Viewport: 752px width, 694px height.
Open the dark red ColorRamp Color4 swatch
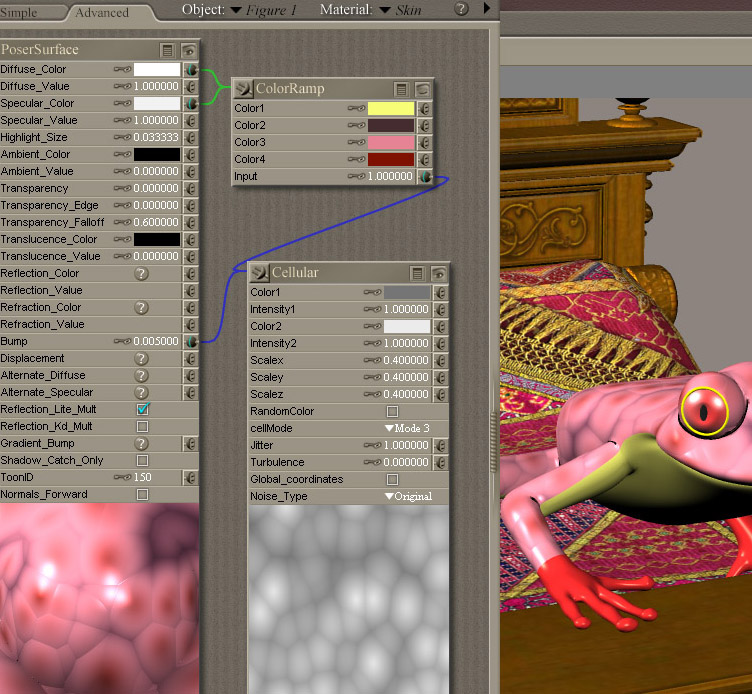click(391, 160)
